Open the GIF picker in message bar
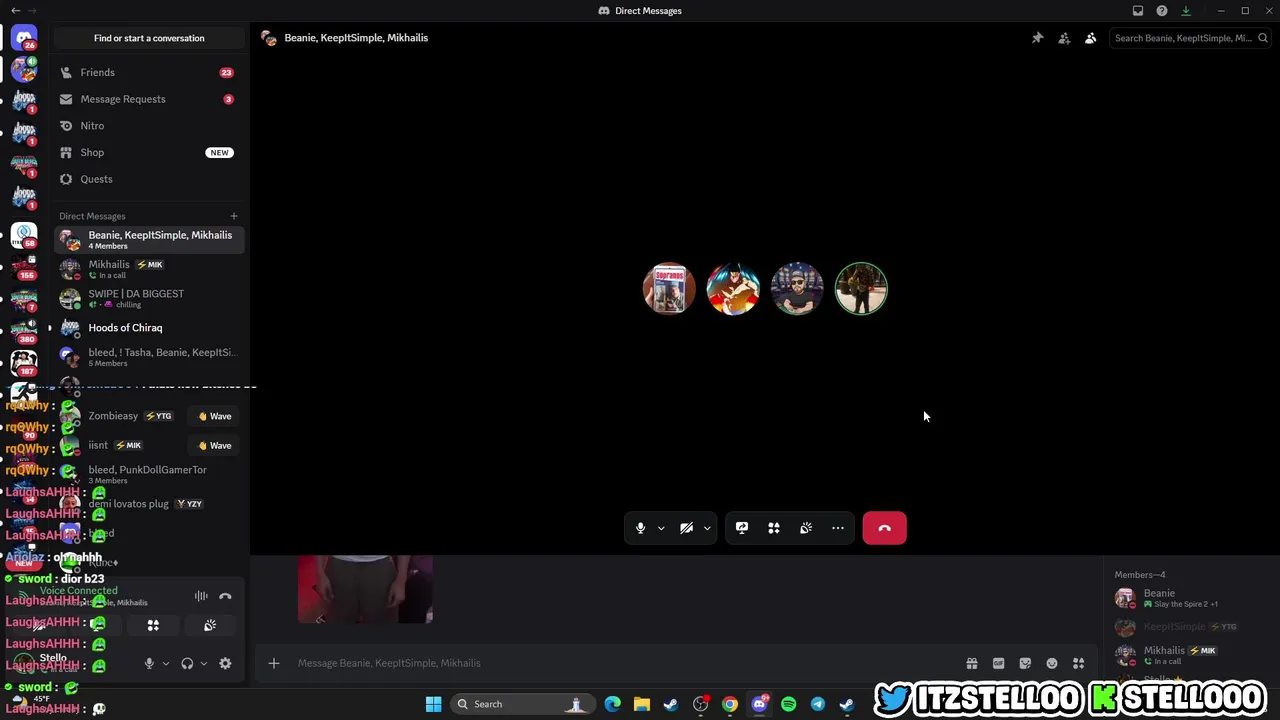 998,663
